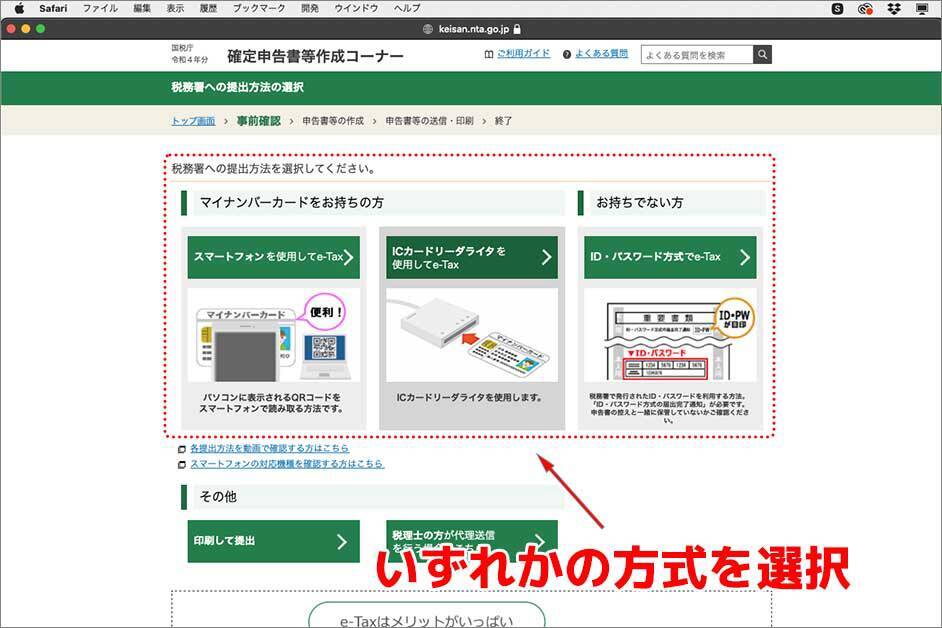
Task: Open the よくある質問 link
Action: coord(601,54)
